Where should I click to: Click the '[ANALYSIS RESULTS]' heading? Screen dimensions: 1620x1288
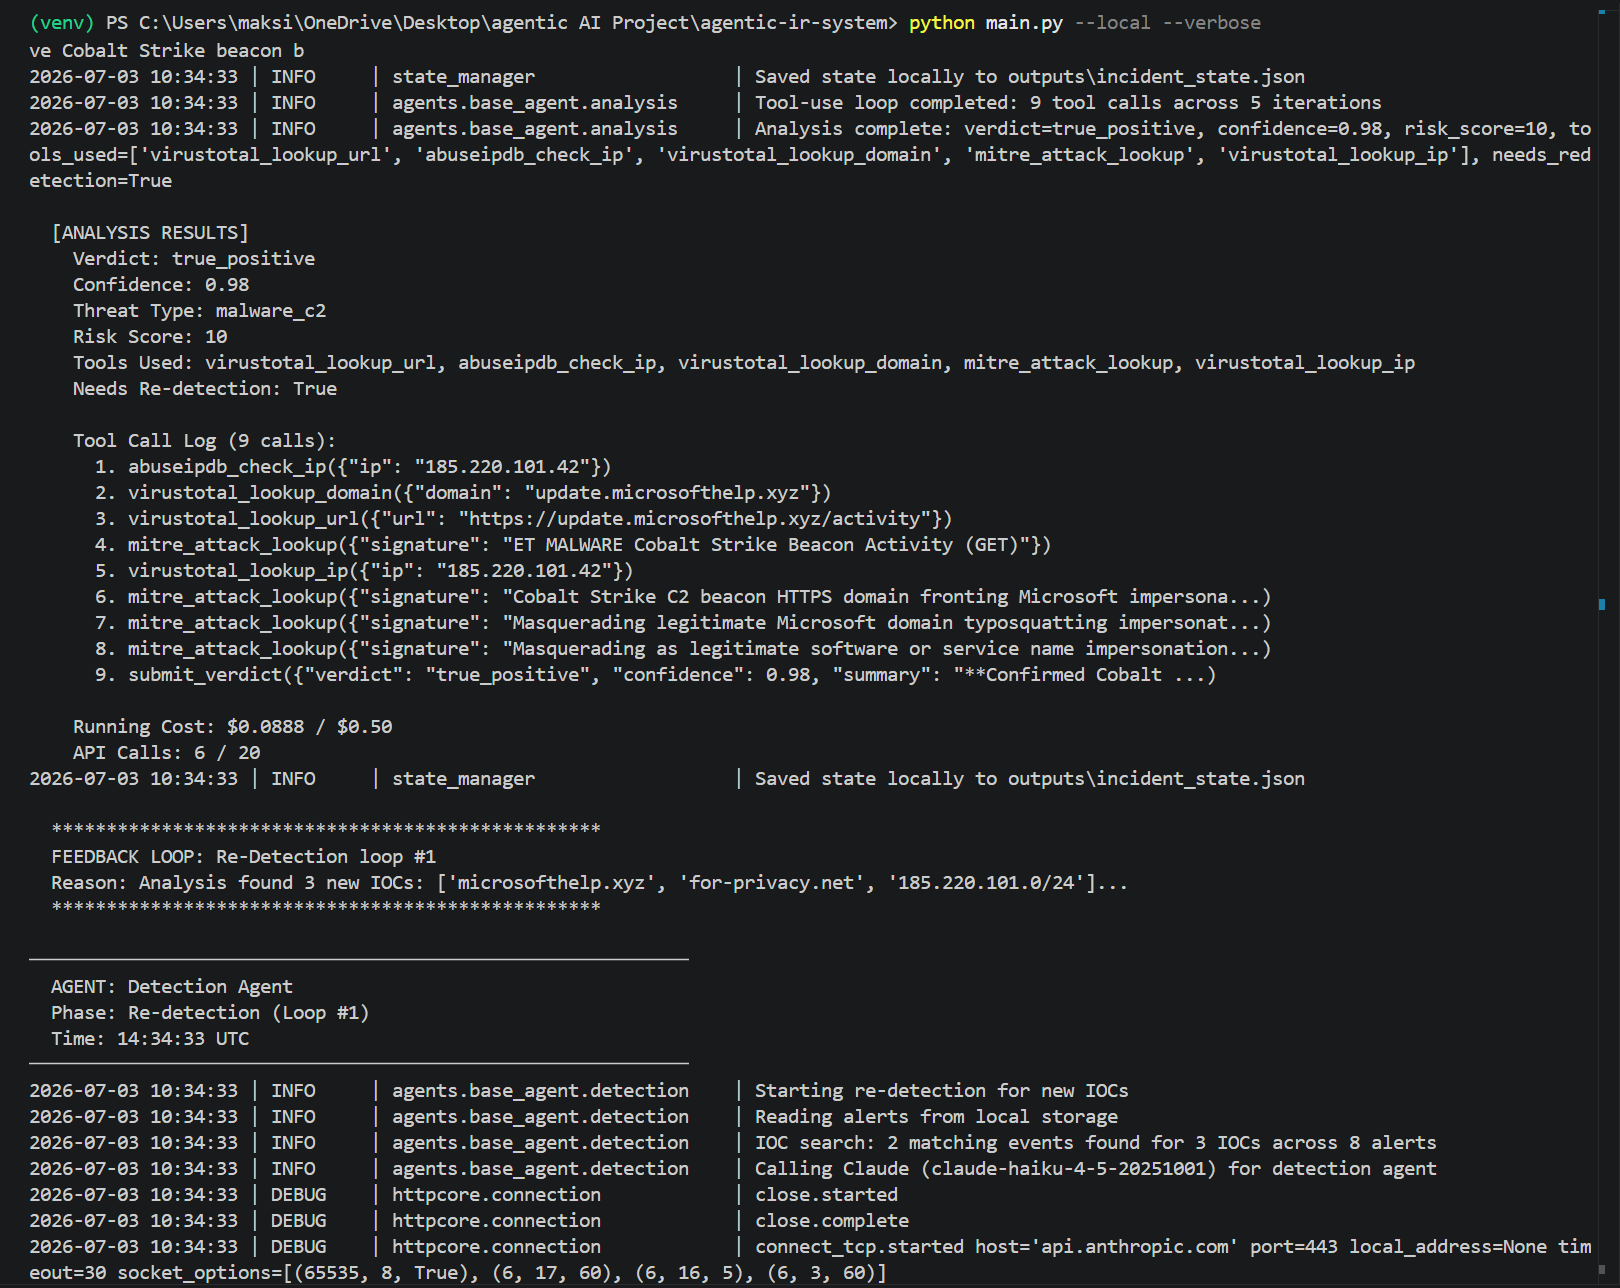(150, 233)
